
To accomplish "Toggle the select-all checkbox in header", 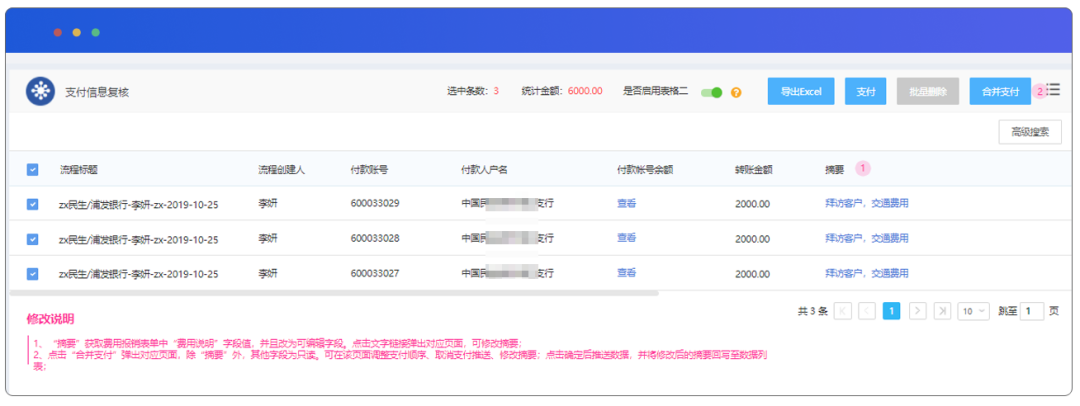I will (x=32, y=170).
